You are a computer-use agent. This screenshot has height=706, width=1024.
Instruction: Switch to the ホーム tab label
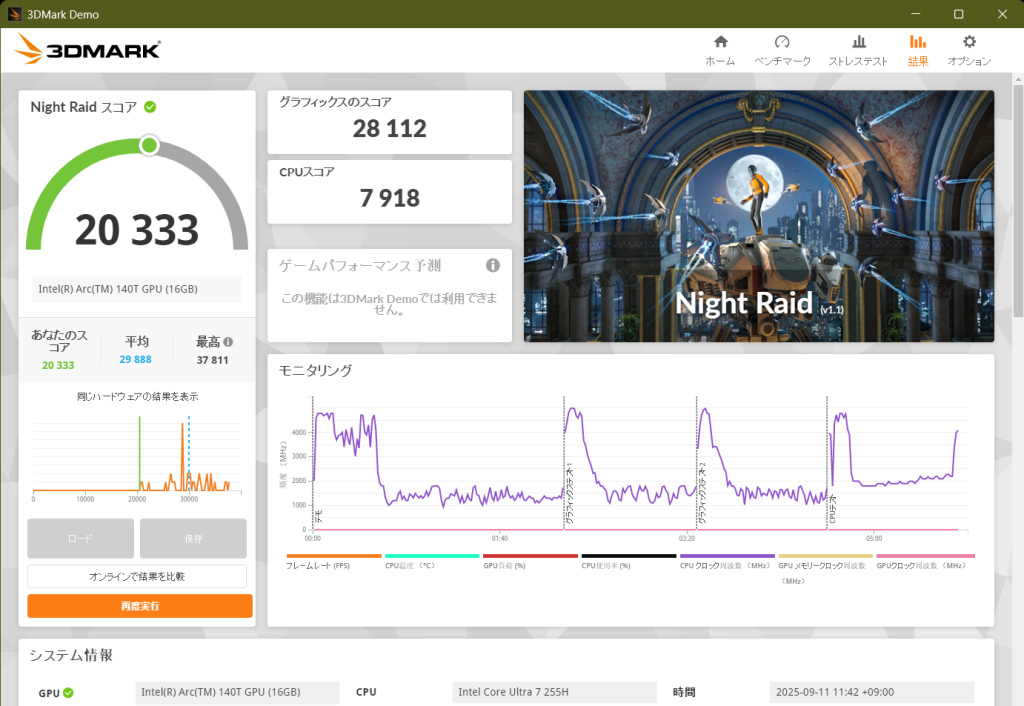720,61
